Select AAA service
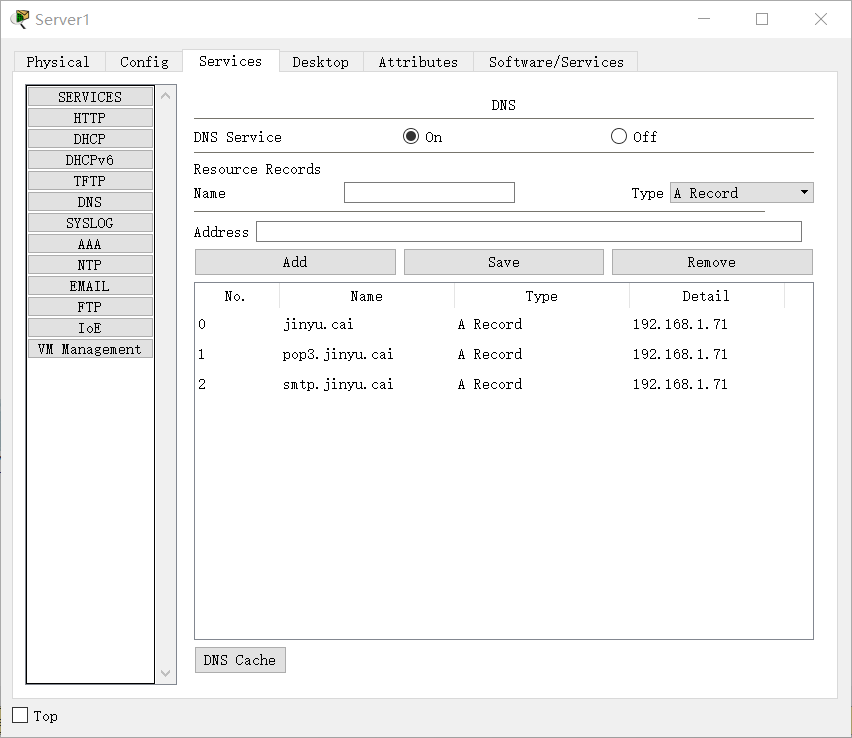Viewport: 852px width, 738px height. 90,244
